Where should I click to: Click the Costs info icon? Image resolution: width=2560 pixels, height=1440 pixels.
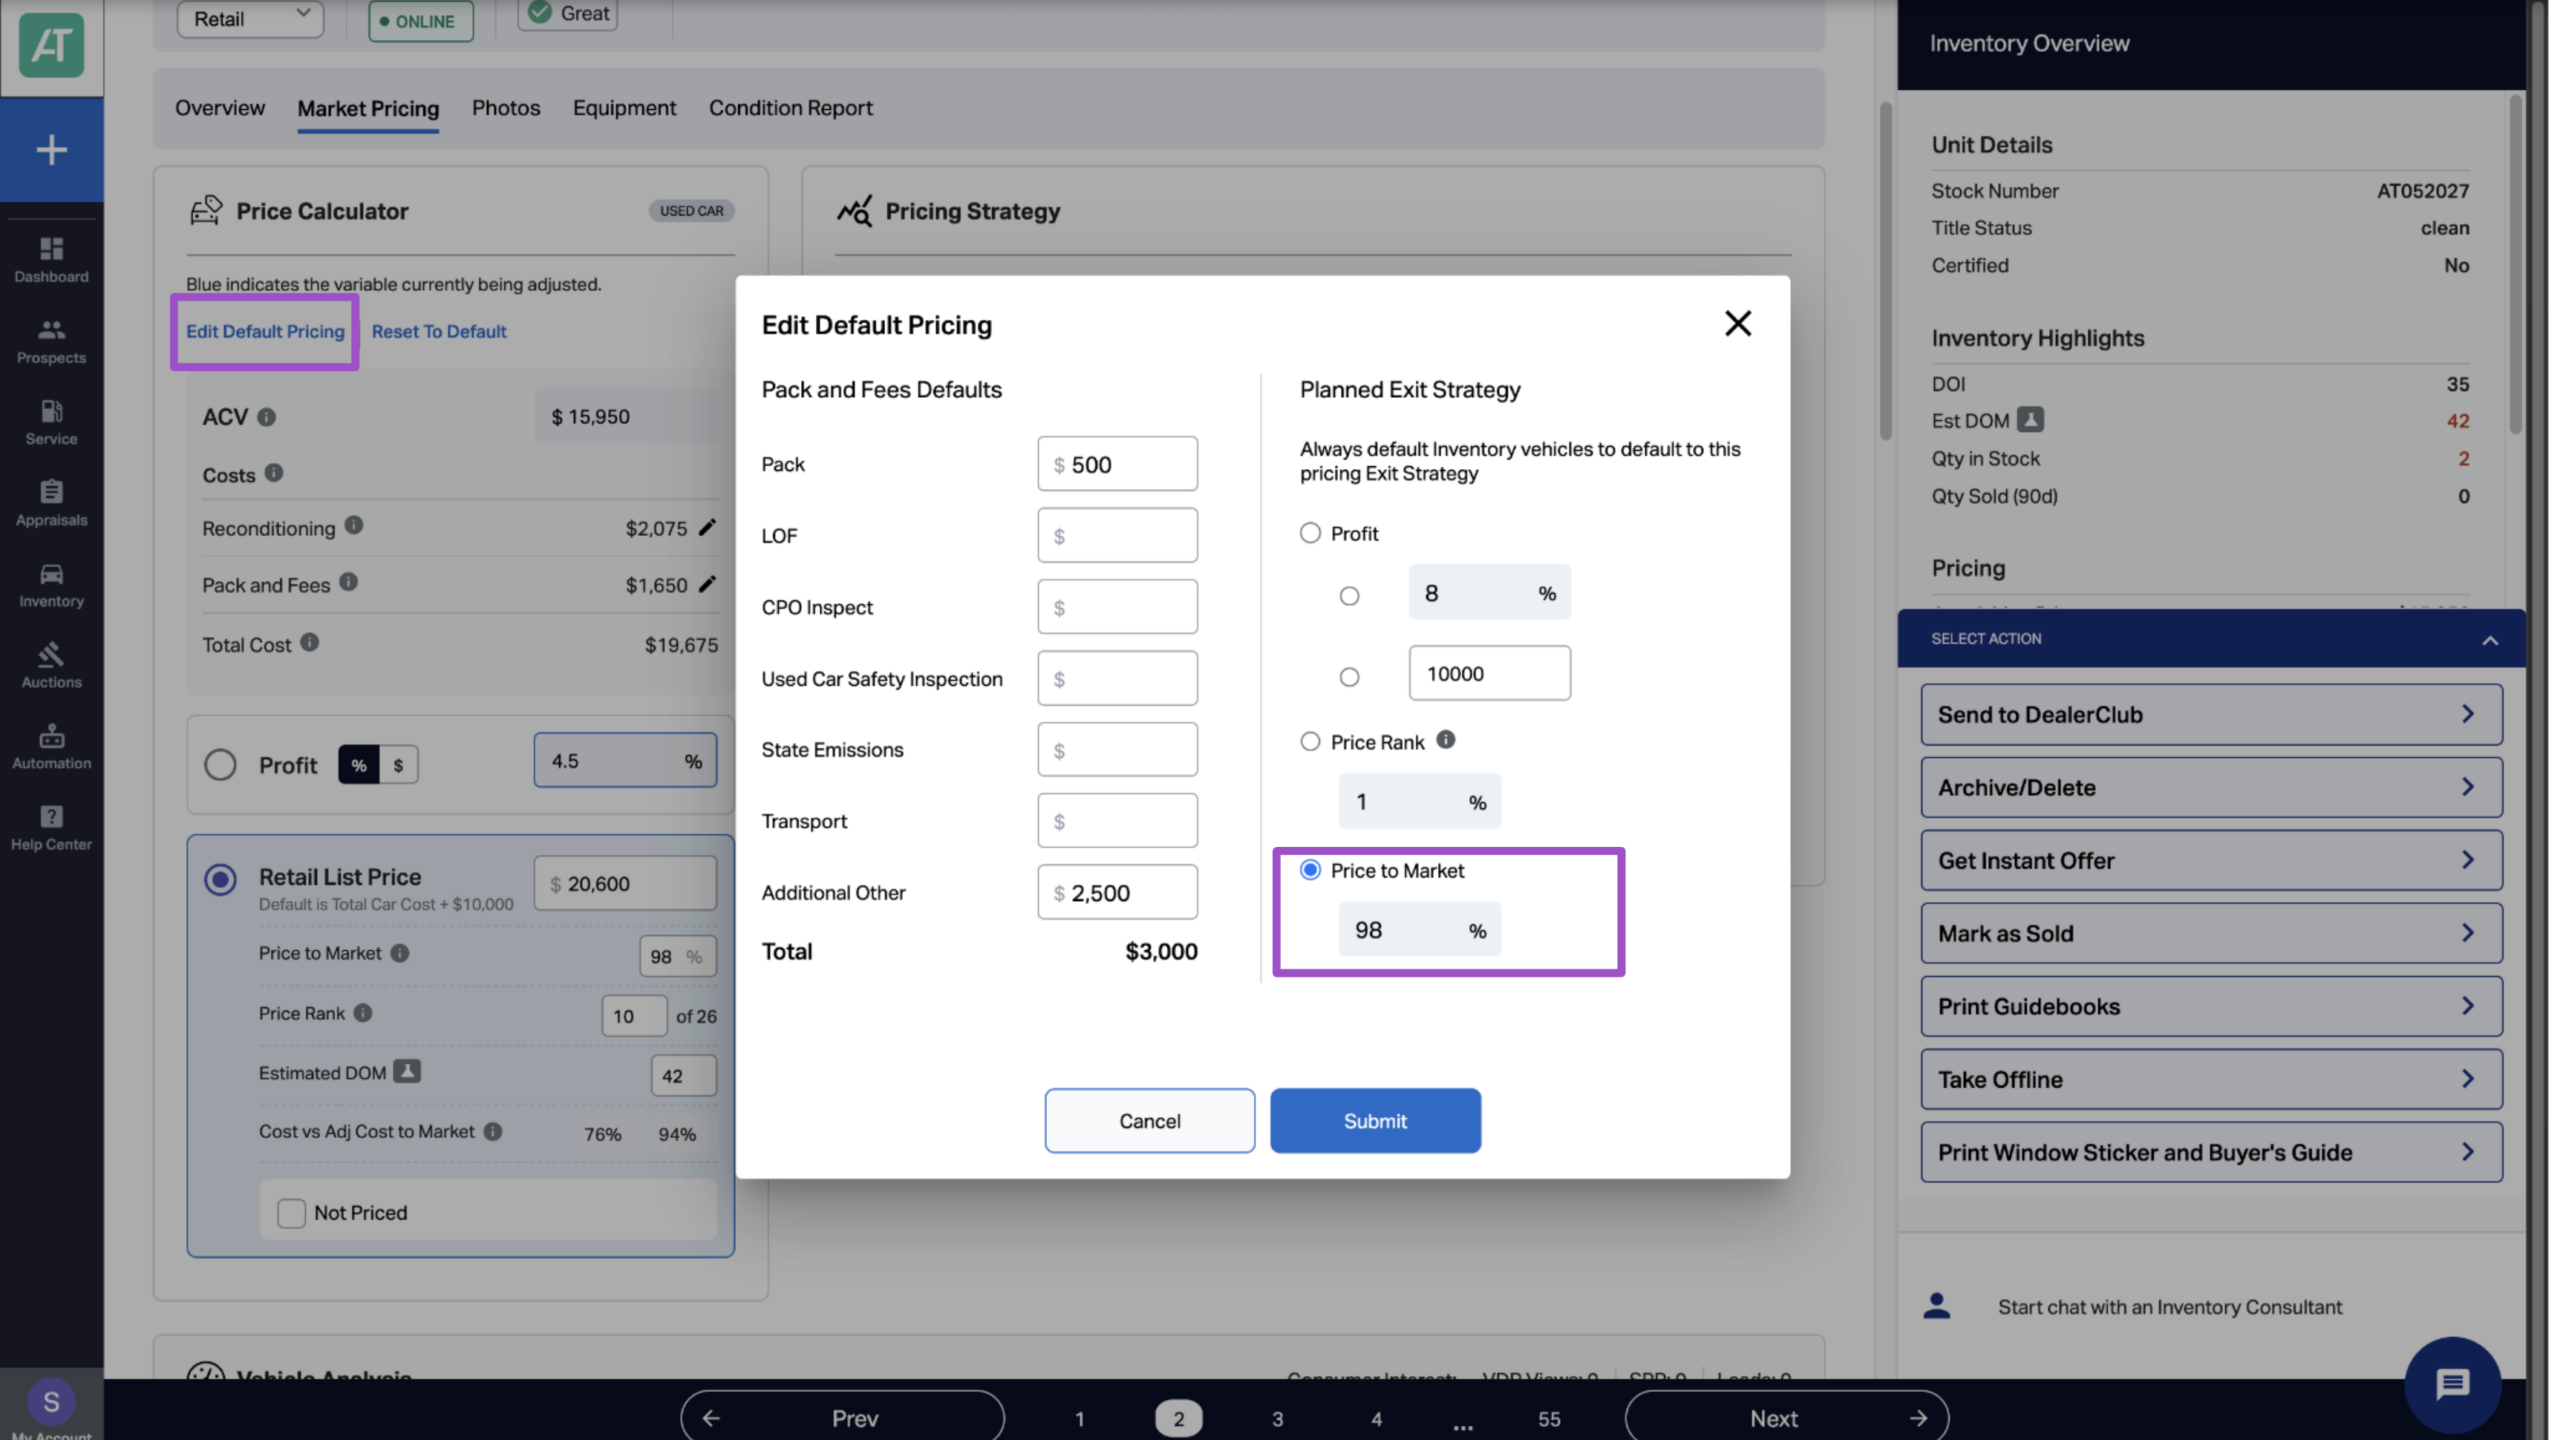pyautogui.click(x=274, y=472)
